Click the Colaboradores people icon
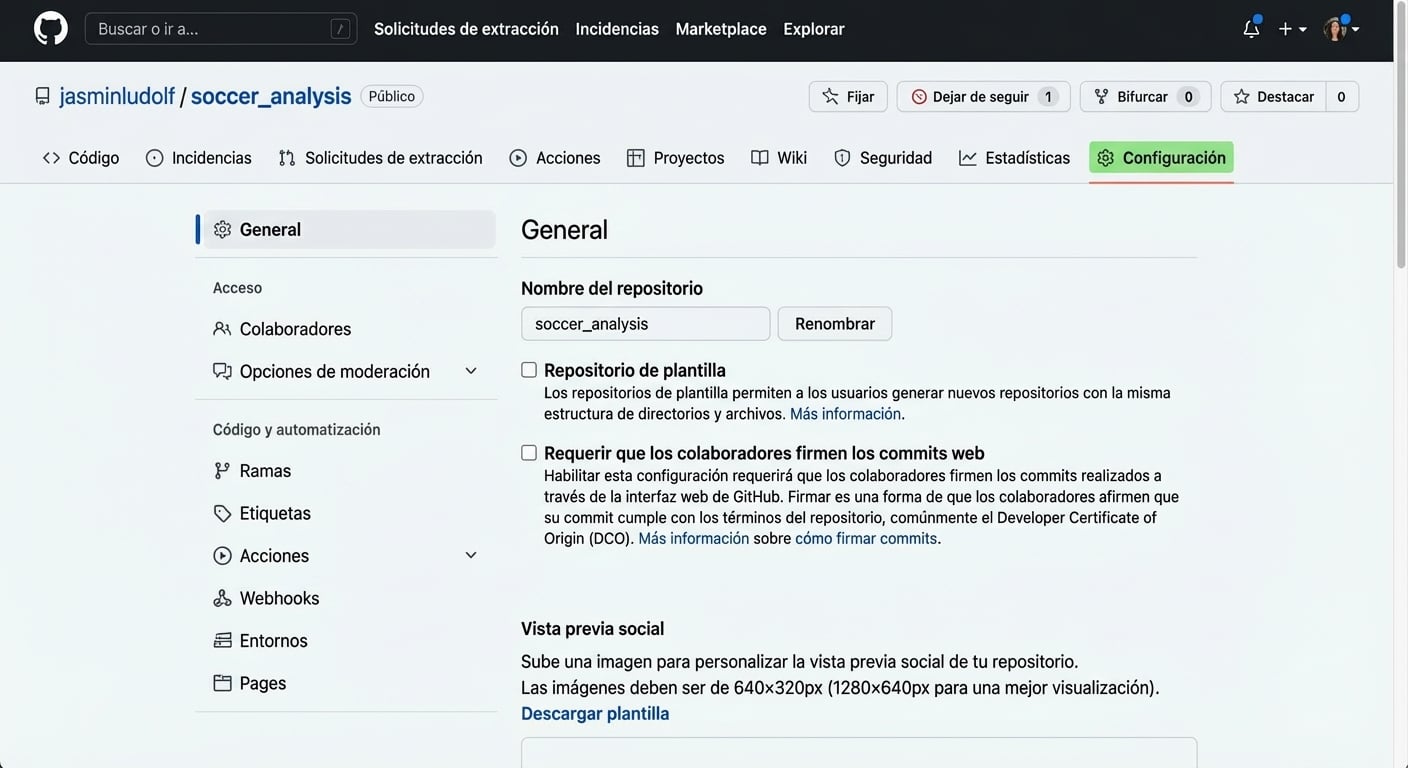Viewport: 1408px width, 768px height. pos(222,329)
